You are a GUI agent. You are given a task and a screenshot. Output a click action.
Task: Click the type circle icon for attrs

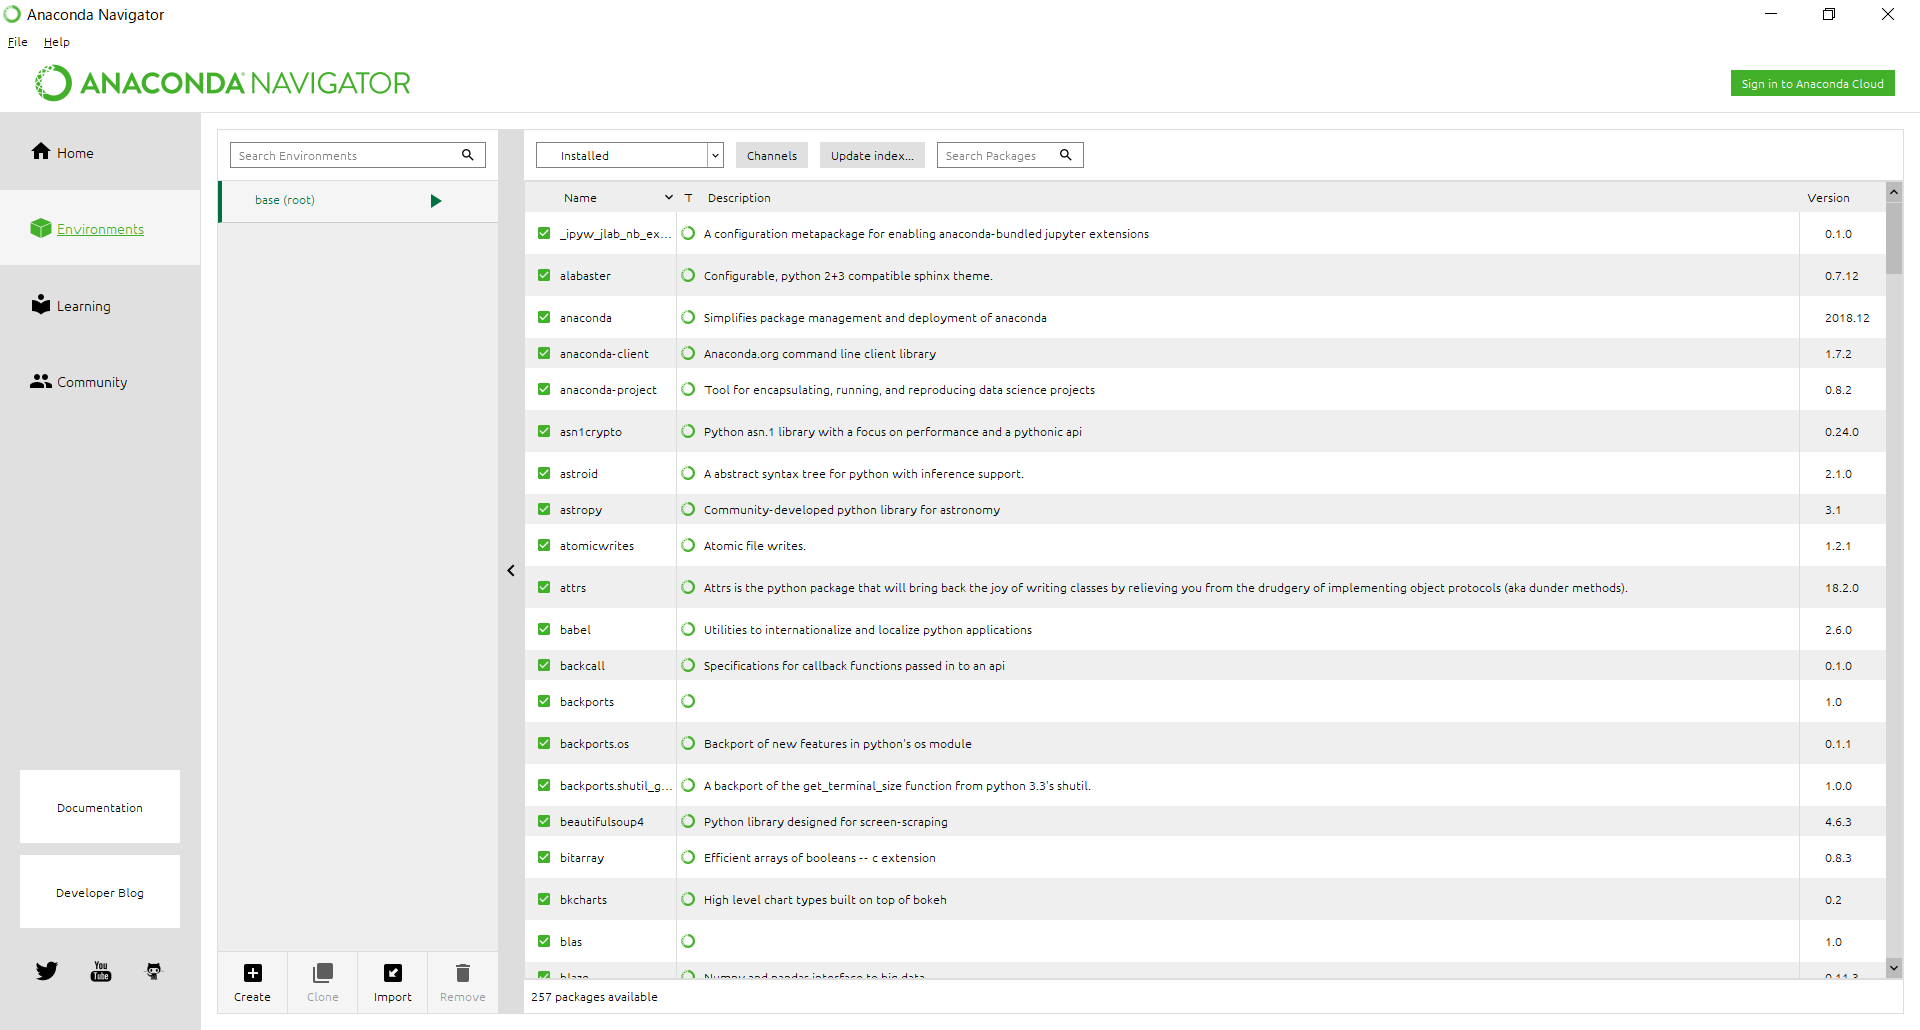688,587
